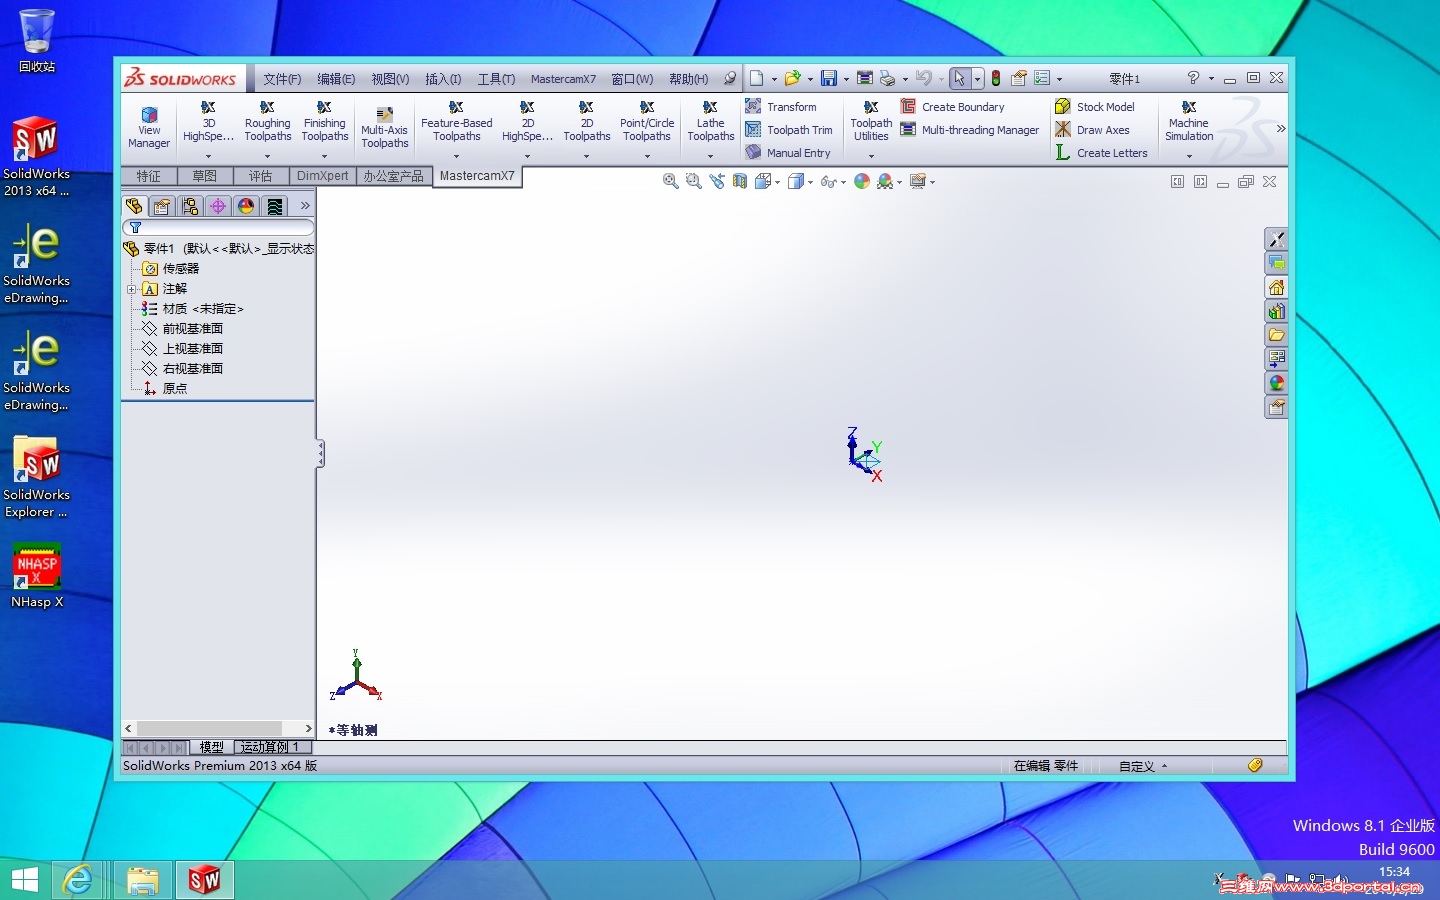This screenshot has height=900, width=1440.
Task: Click the Edit Appearance color ball icon
Action: 862,181
